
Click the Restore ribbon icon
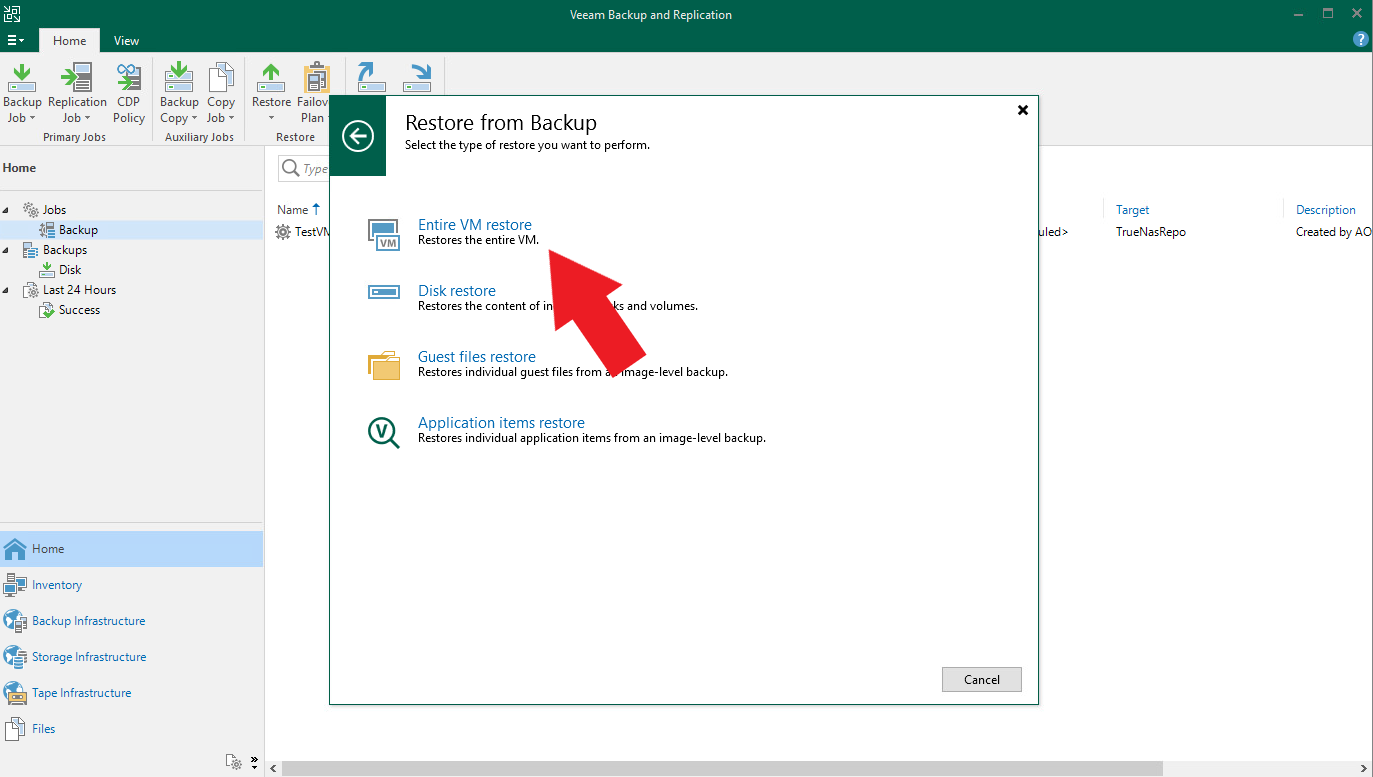[x=271, y=77]
